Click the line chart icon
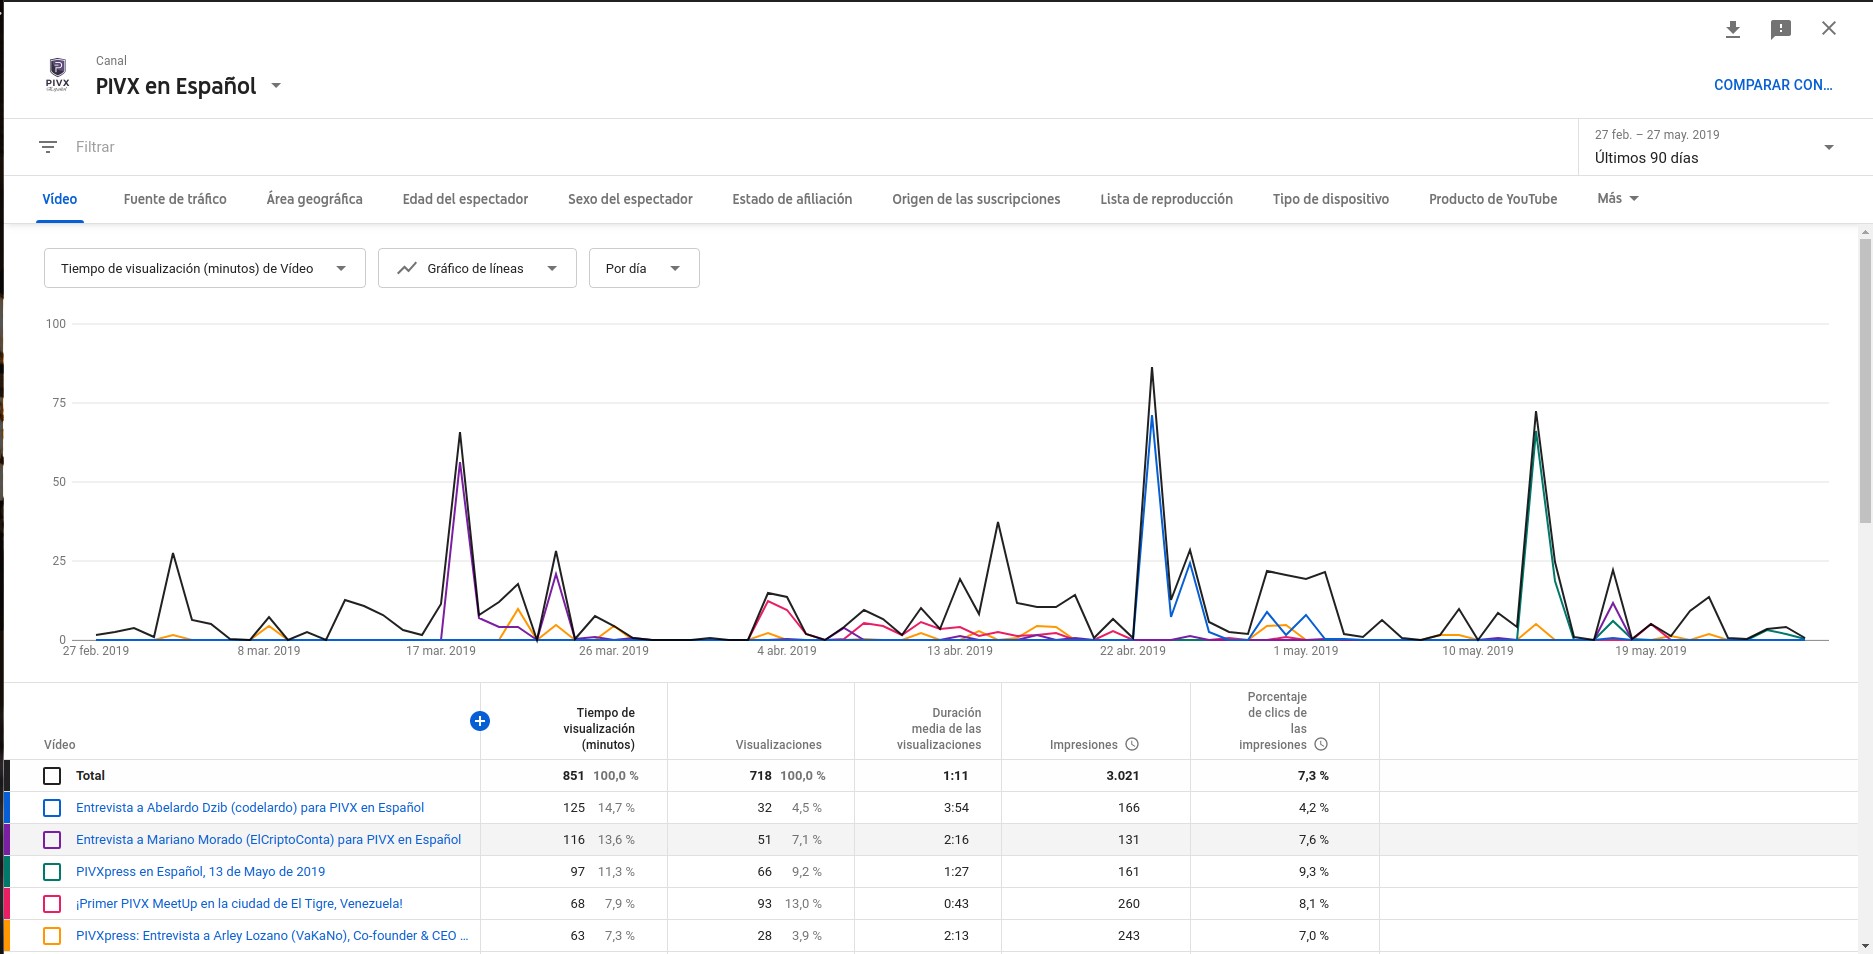Viewport: 1873px width, 954px height. (407, 268)
